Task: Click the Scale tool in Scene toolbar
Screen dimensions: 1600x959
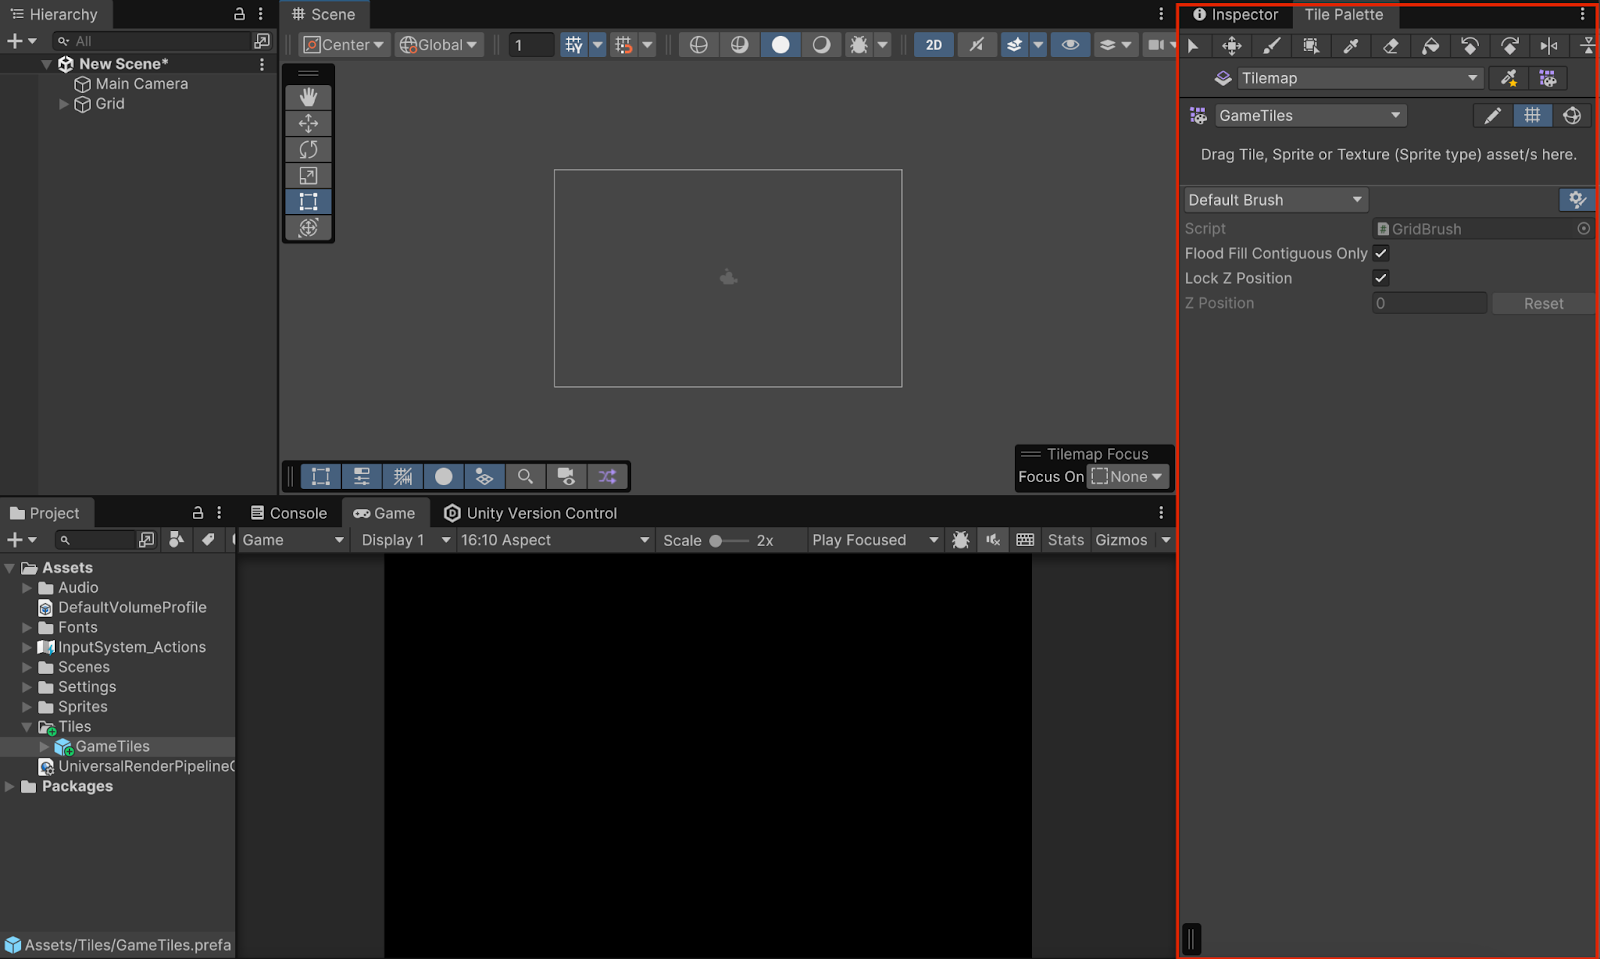Action: 308,176
